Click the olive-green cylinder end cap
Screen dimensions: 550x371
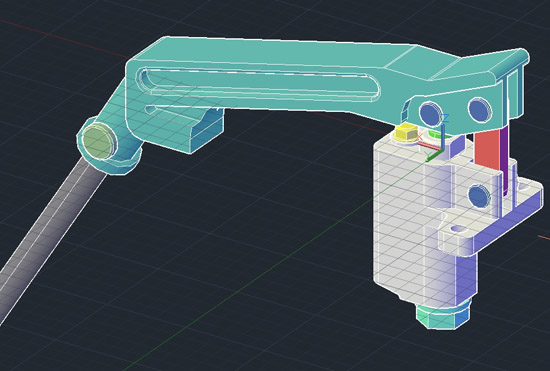[98, 142]
